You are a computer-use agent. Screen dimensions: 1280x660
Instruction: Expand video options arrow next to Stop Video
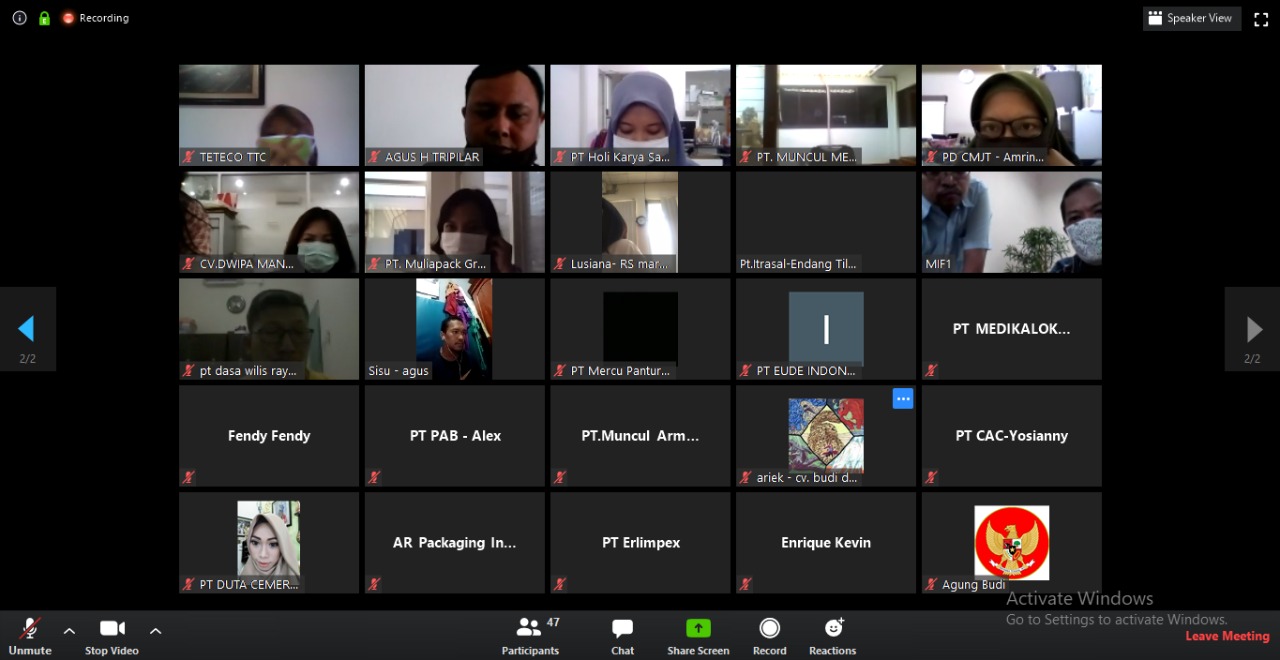(x=155, y=631)
